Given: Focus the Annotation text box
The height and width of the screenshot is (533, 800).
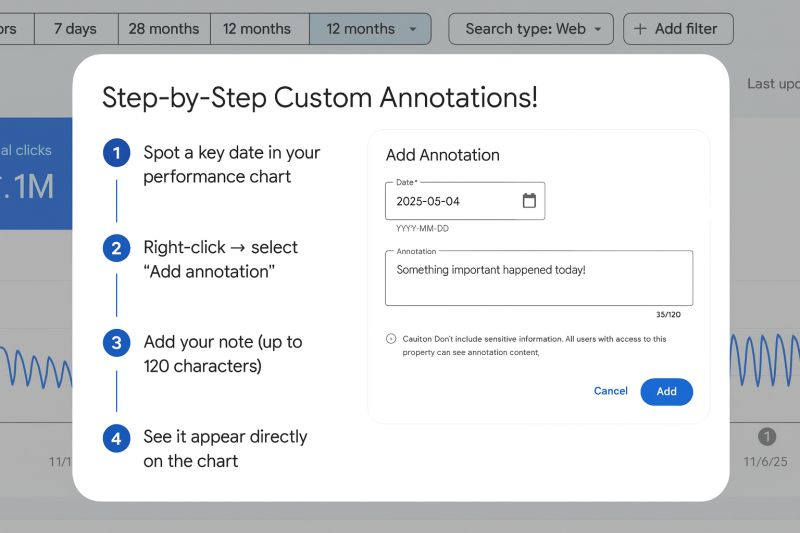Looking at the screenshot, I should pyautogui.click(x=538, y=278).
